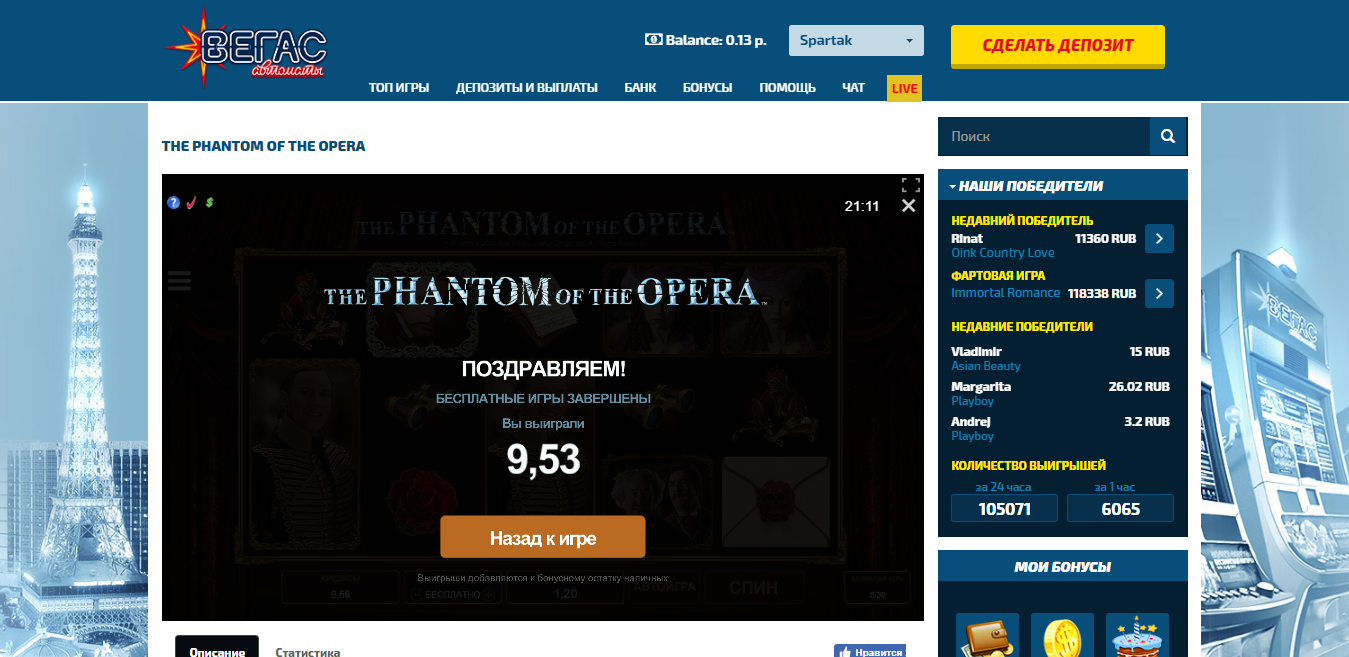Go to the Бонусы menu item
The width and height of the screenshot is (1349, 657).
[708, 88]
